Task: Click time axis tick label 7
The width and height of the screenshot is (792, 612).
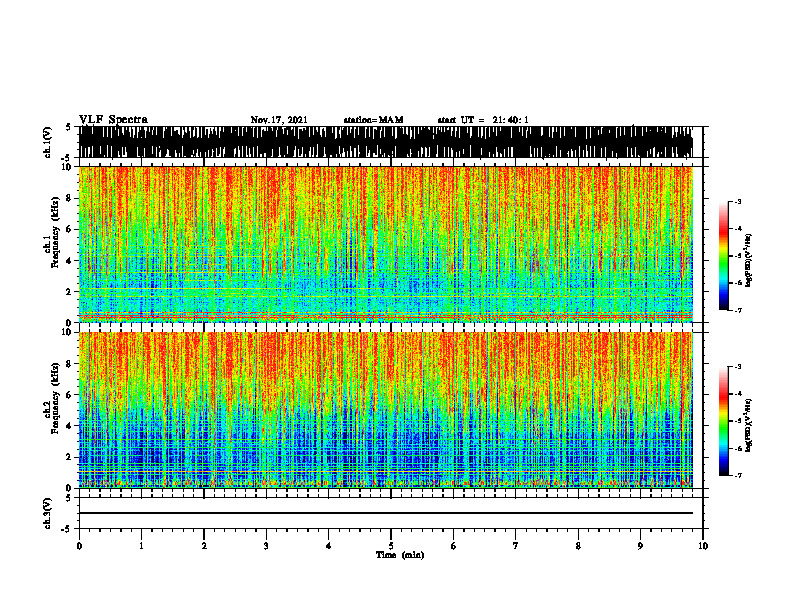Action: 516,546
